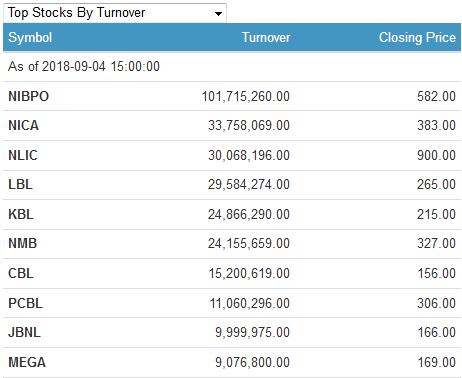The image size is (462, 378).
Task: Click the MEGA symbol
Action: pyautogui.click(x=27, y=362)
